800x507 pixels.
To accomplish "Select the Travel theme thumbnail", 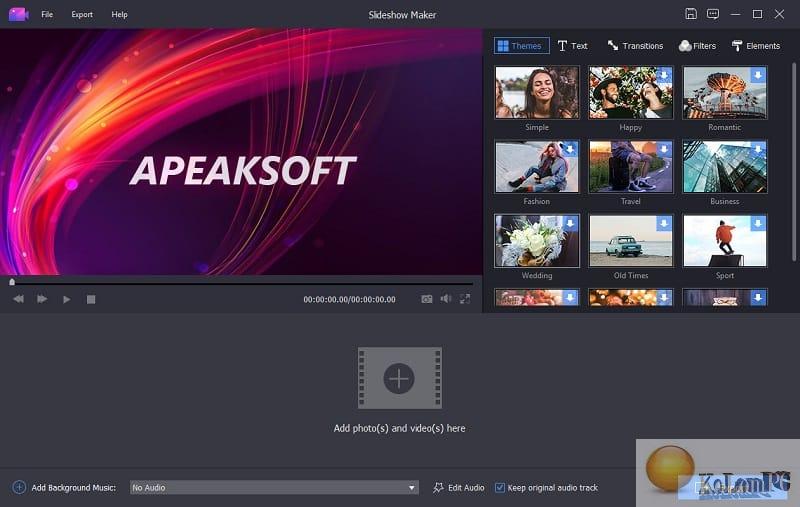I will (x=631, y=167).
